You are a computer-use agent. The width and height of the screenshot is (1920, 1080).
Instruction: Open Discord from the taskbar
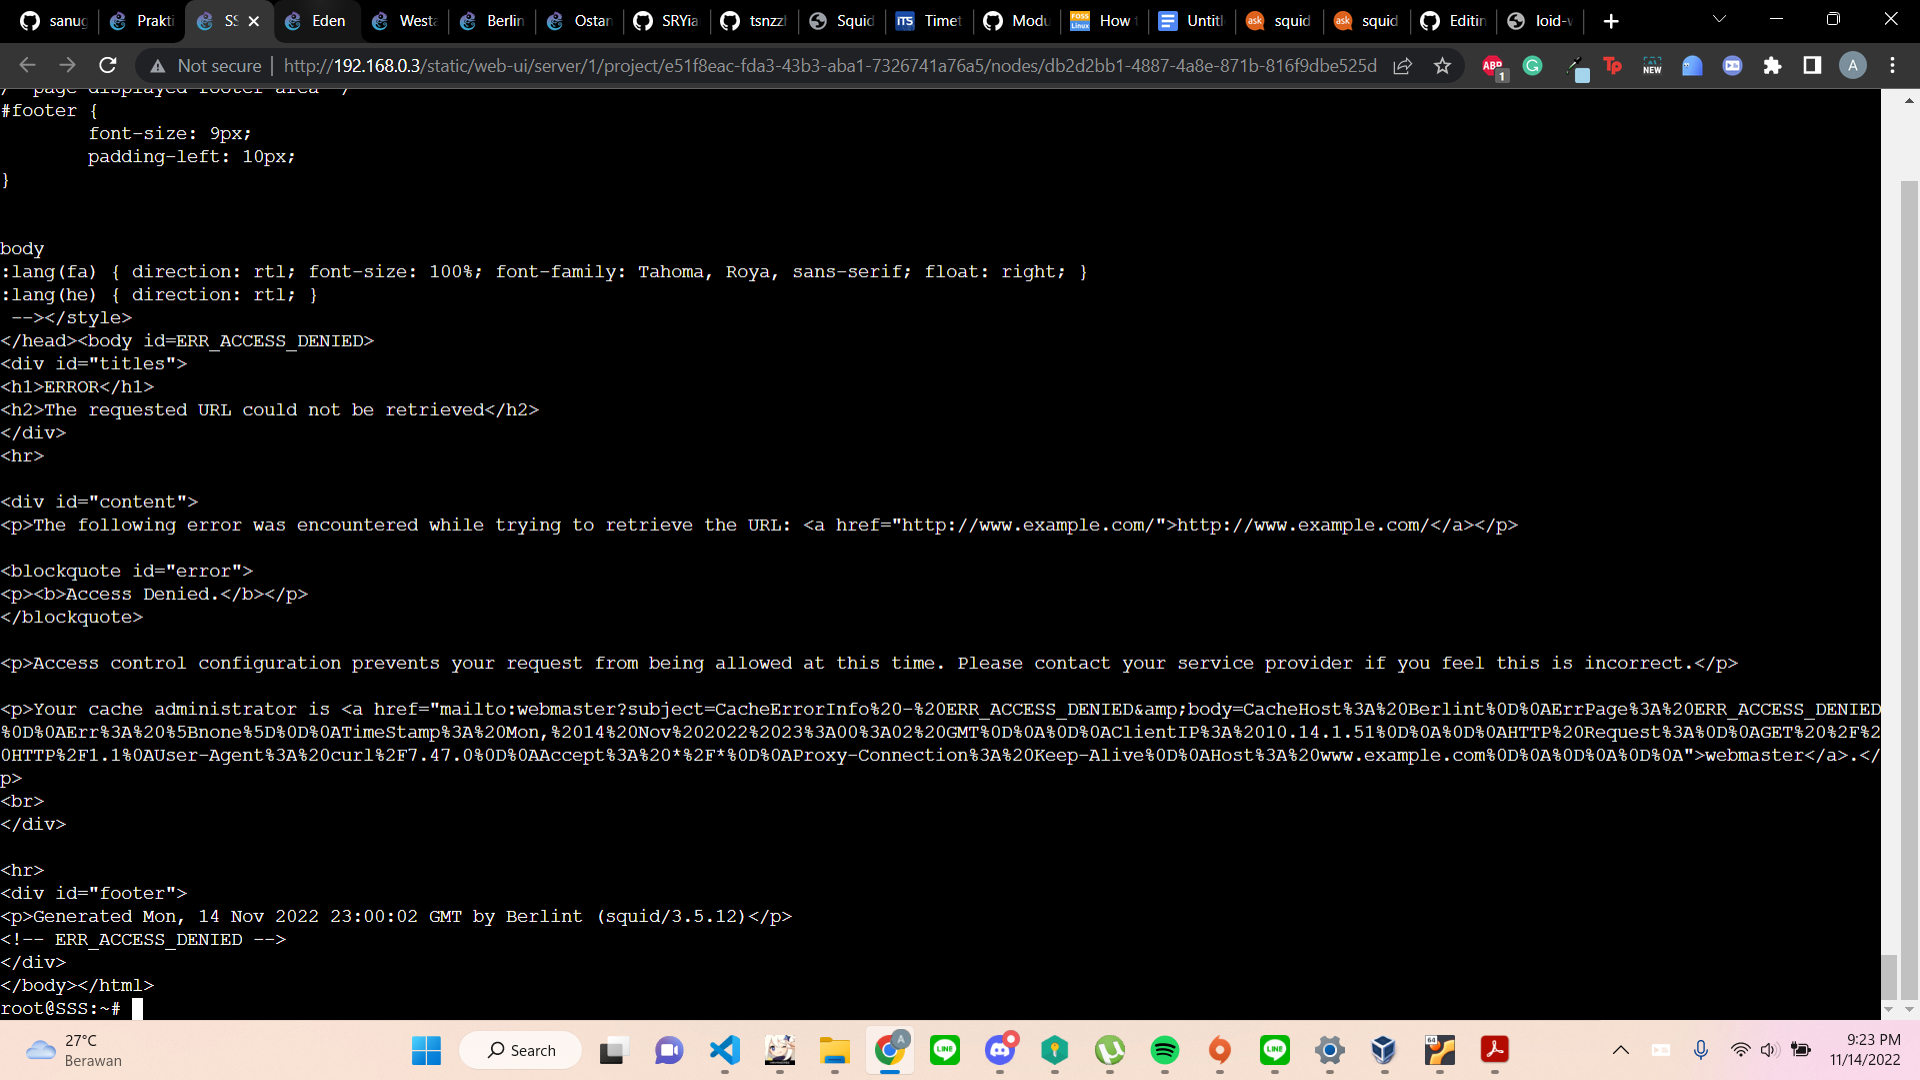(1000, 1051)
